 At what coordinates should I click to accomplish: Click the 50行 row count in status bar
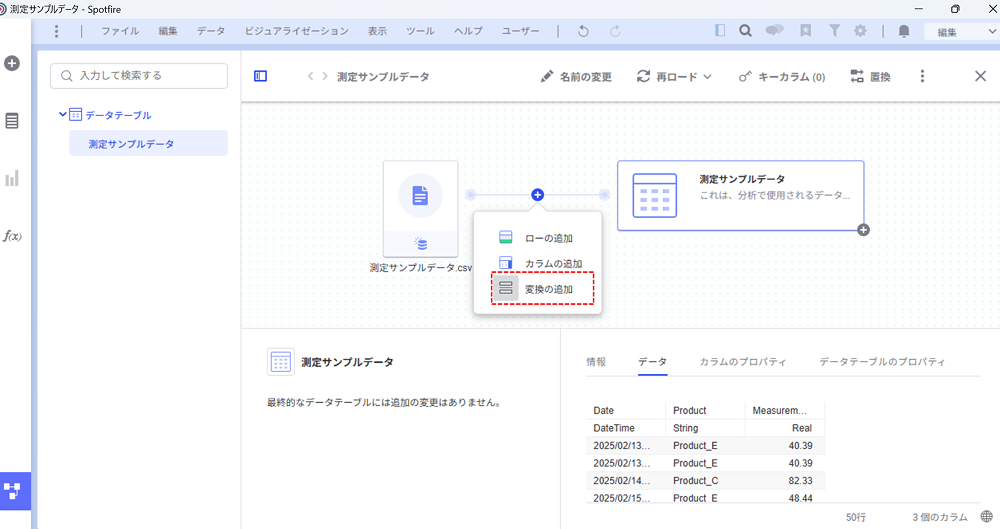pyautogui.click(x=856, y=517)
